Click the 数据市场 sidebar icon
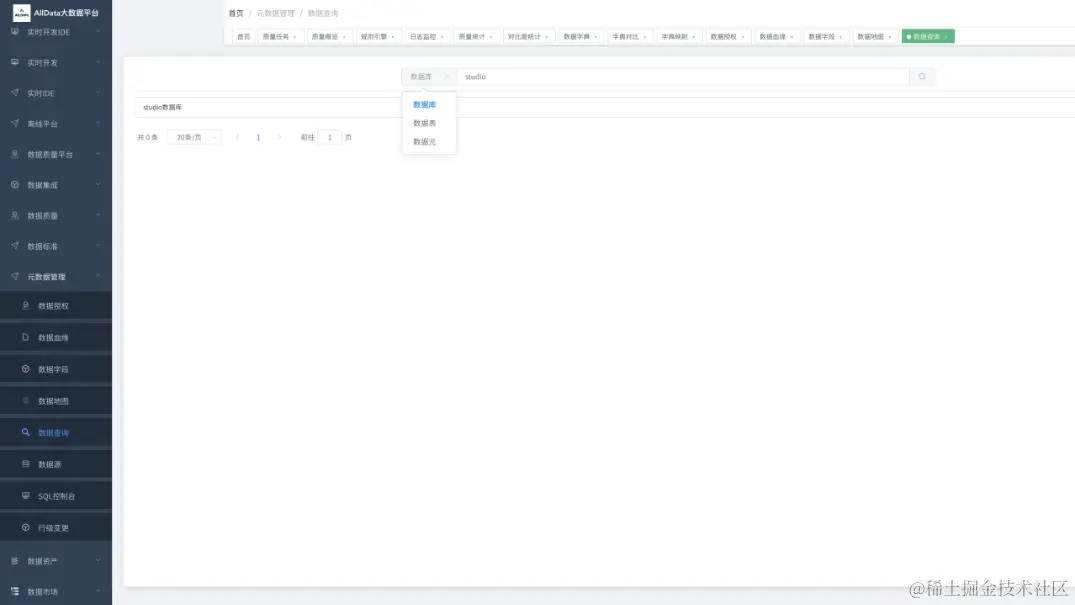 pyautogui.click(x=15, y=591)
